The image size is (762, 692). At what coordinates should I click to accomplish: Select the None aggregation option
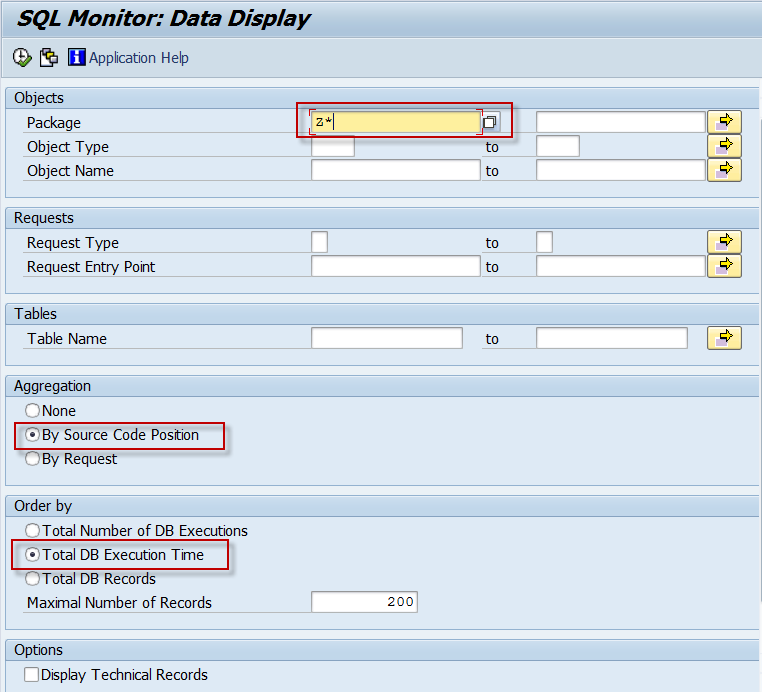click(33, 411)
